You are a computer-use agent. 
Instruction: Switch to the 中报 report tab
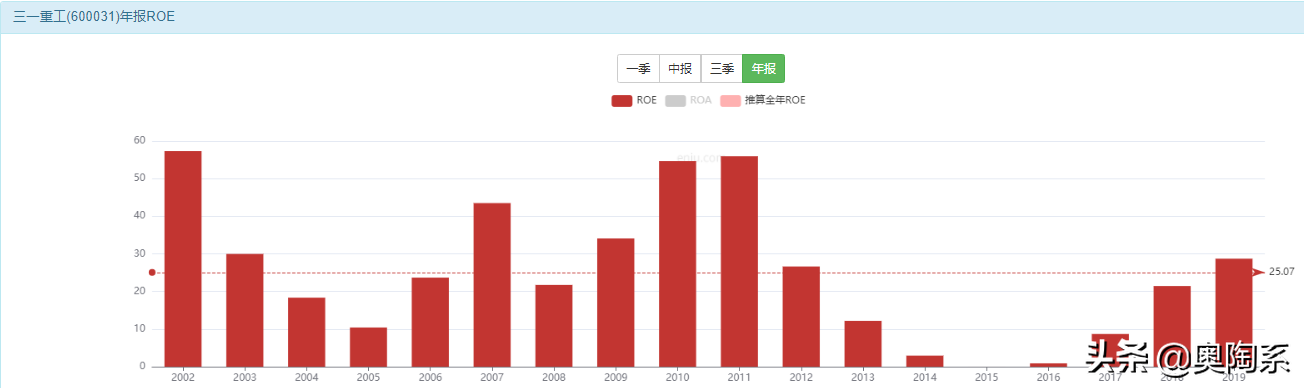click(x=680, y=69)
